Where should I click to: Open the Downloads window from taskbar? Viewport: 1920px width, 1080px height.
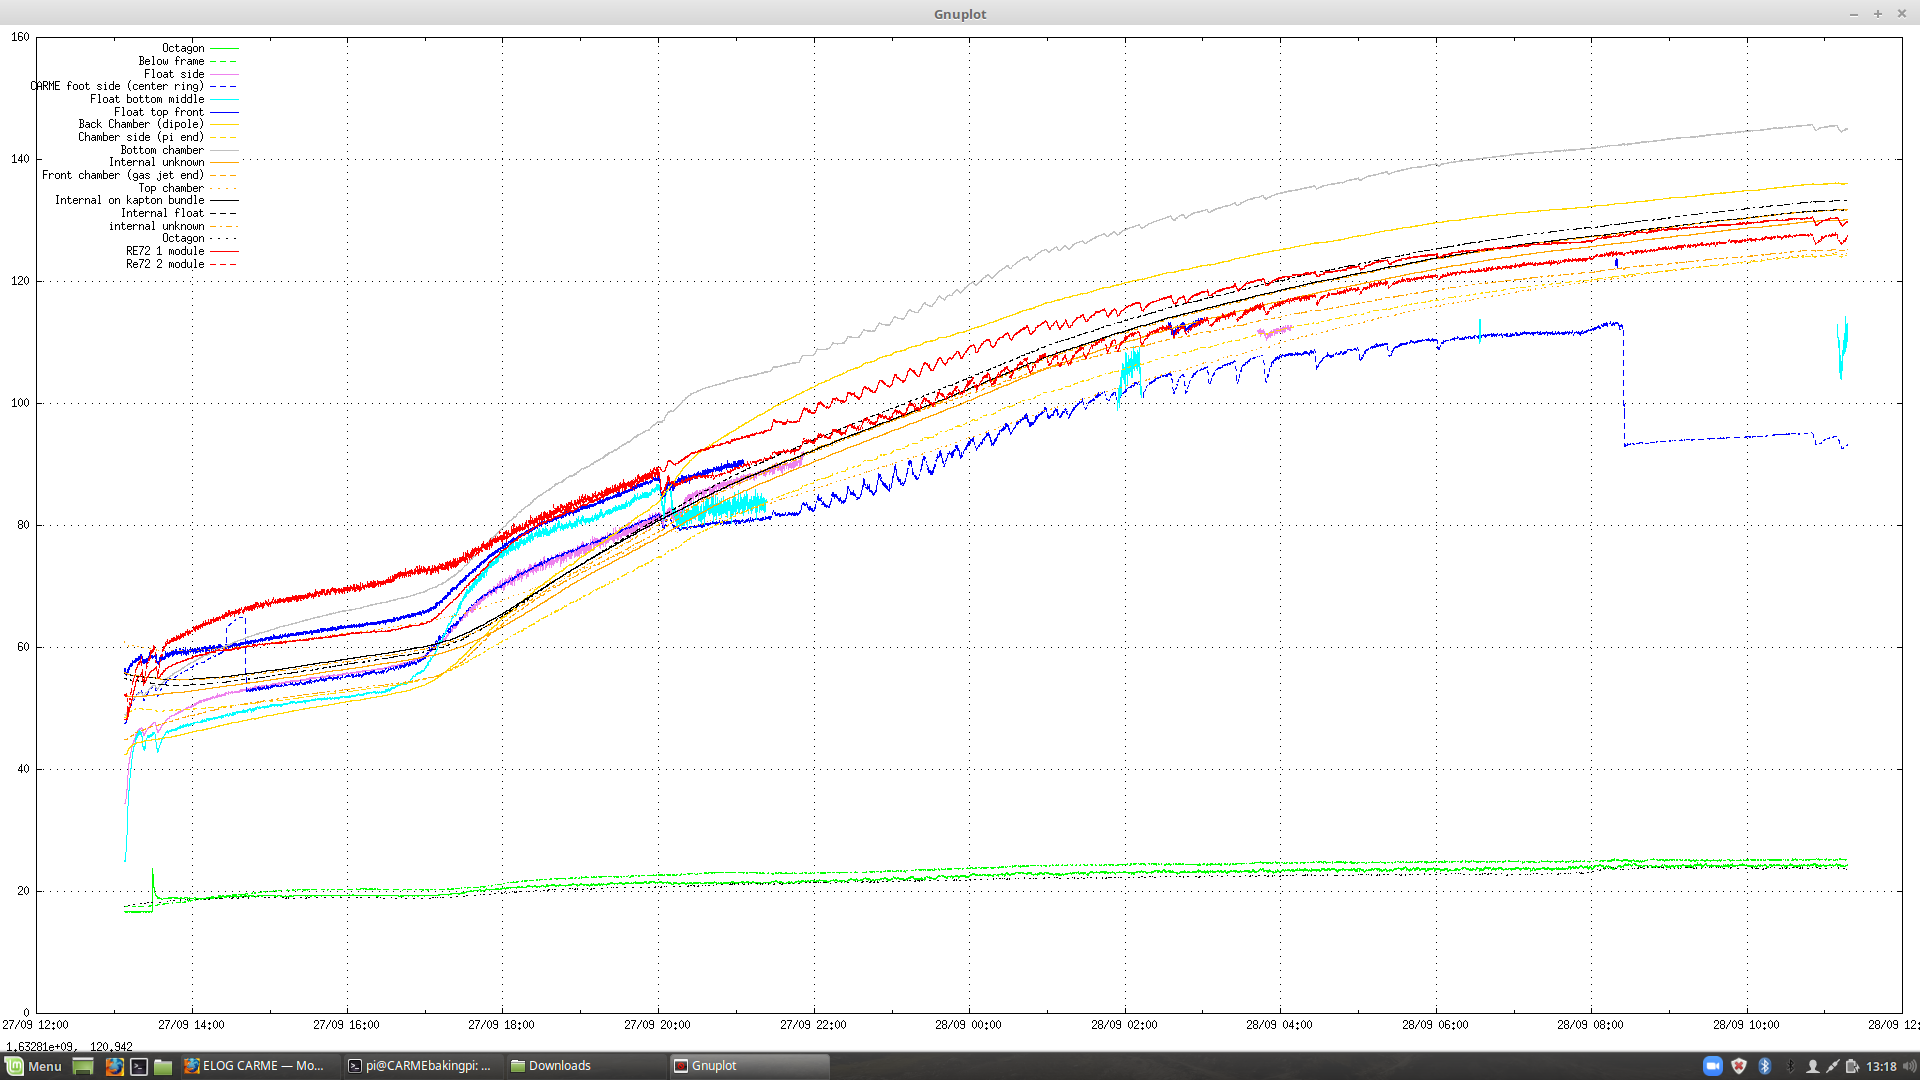[x=551, y=1066]
